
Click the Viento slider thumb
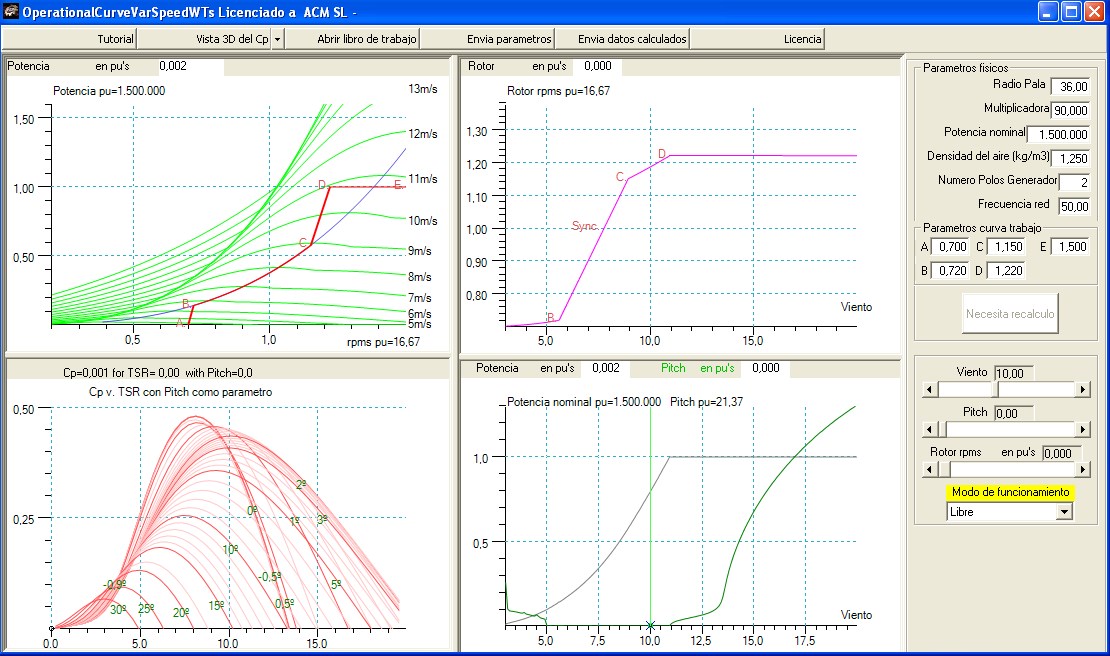(994, 389)
